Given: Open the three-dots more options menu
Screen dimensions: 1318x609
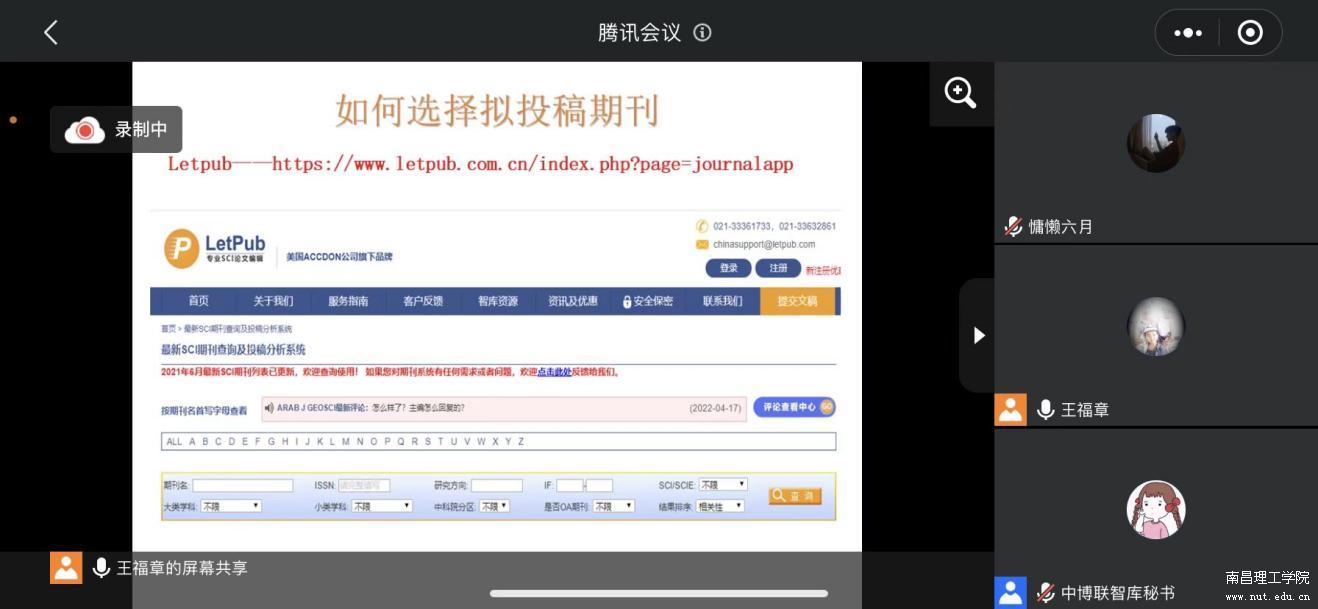Looking at the screenshot, I should (1187, 32).
